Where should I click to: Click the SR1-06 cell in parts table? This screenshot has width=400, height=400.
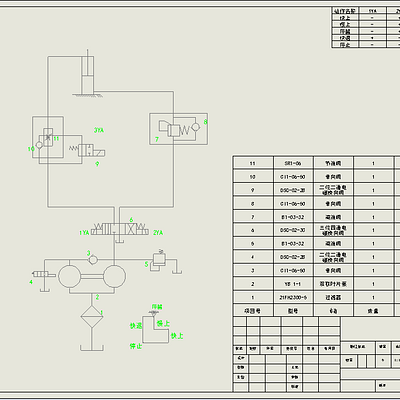[x=293, y=163]
